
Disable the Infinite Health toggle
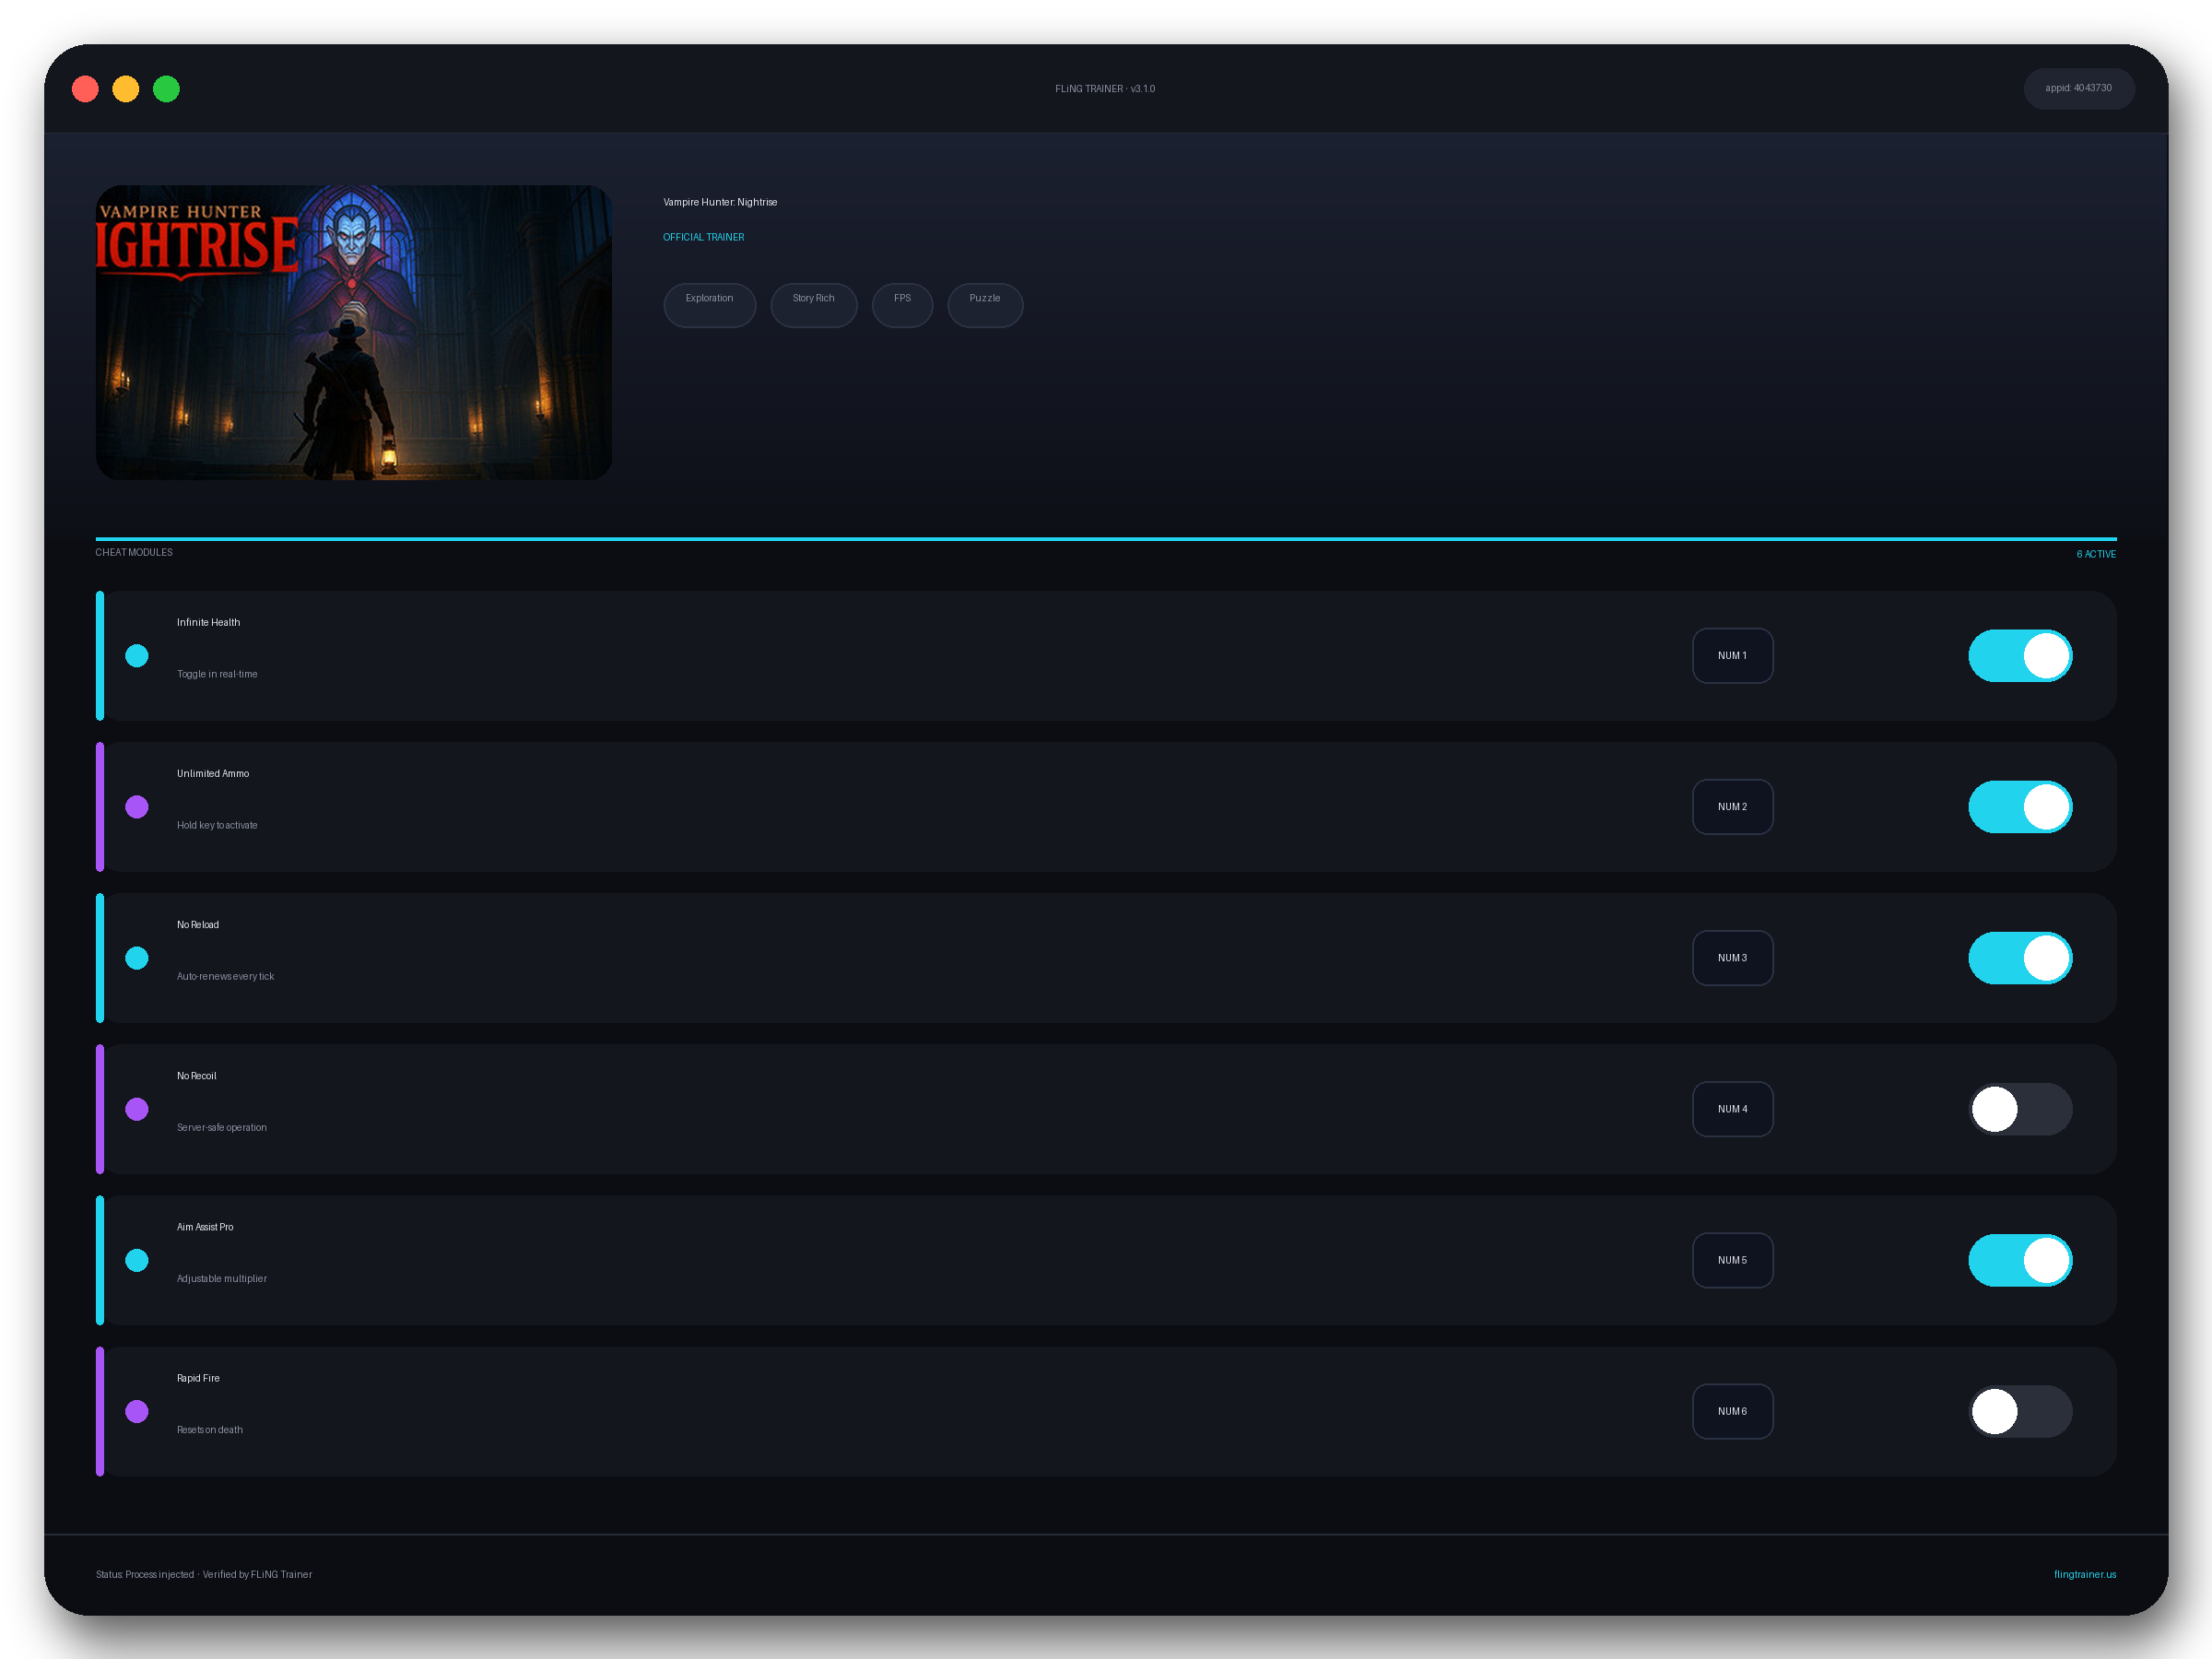pyautogui.click(x=2020, y=656)
